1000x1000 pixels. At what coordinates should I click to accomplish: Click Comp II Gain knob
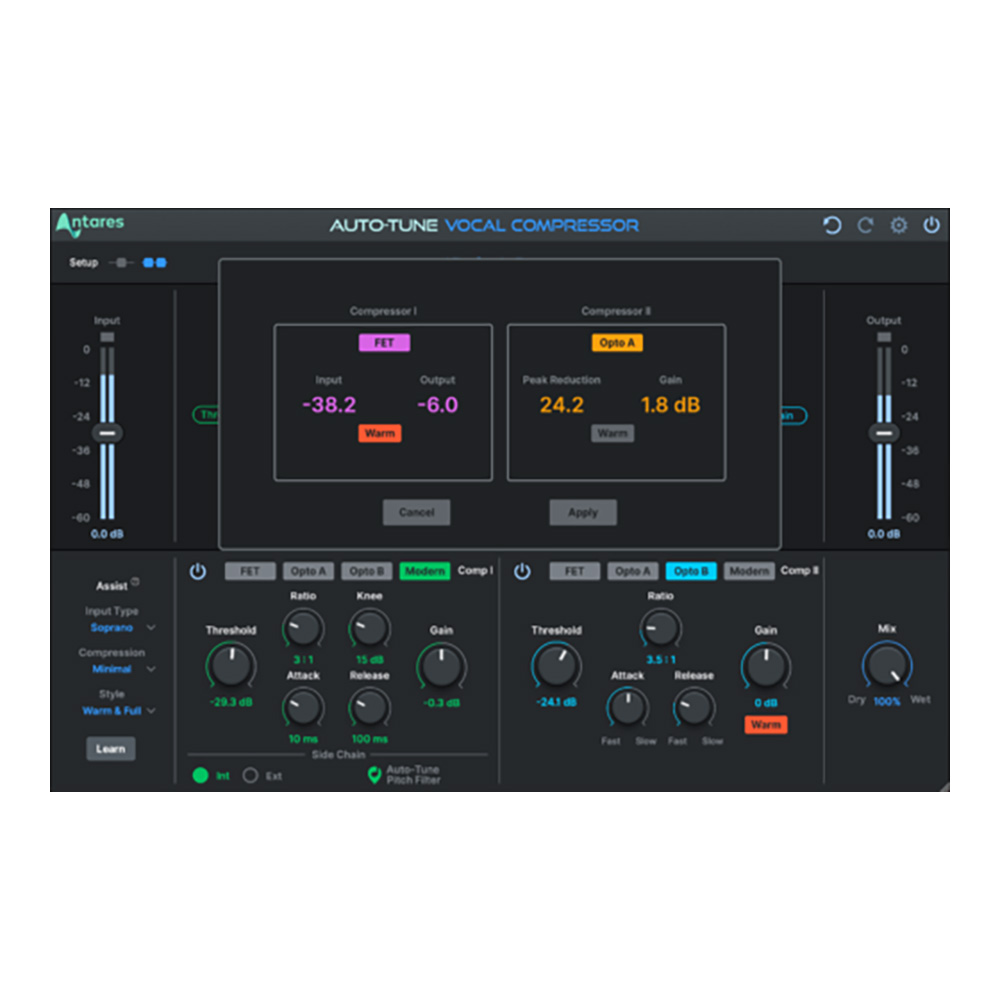point(766,665)
